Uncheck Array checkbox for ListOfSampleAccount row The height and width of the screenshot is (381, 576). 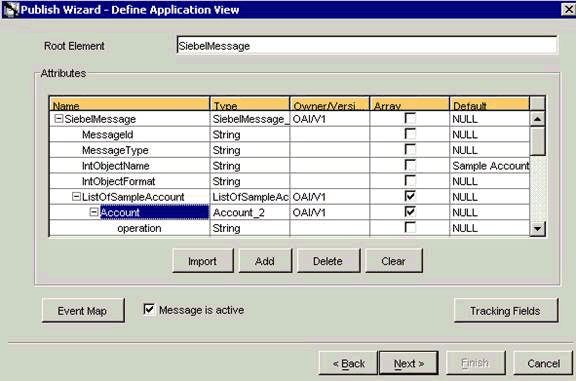click(x=410, y=196)
